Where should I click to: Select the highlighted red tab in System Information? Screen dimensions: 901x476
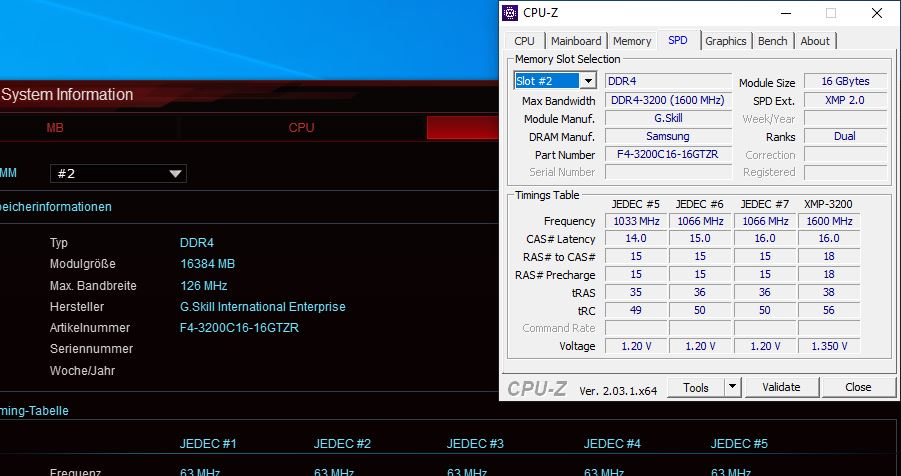463,128
